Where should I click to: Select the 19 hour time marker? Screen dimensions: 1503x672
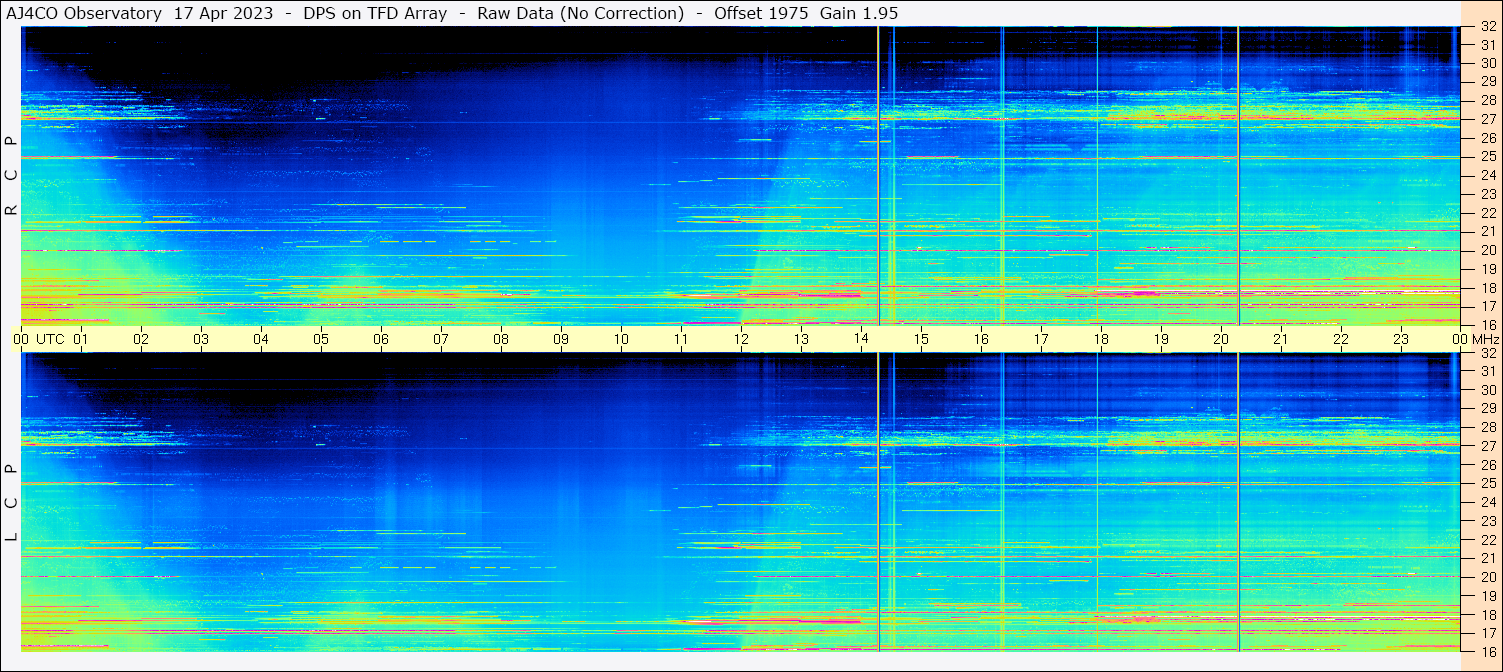[1161, 339]
